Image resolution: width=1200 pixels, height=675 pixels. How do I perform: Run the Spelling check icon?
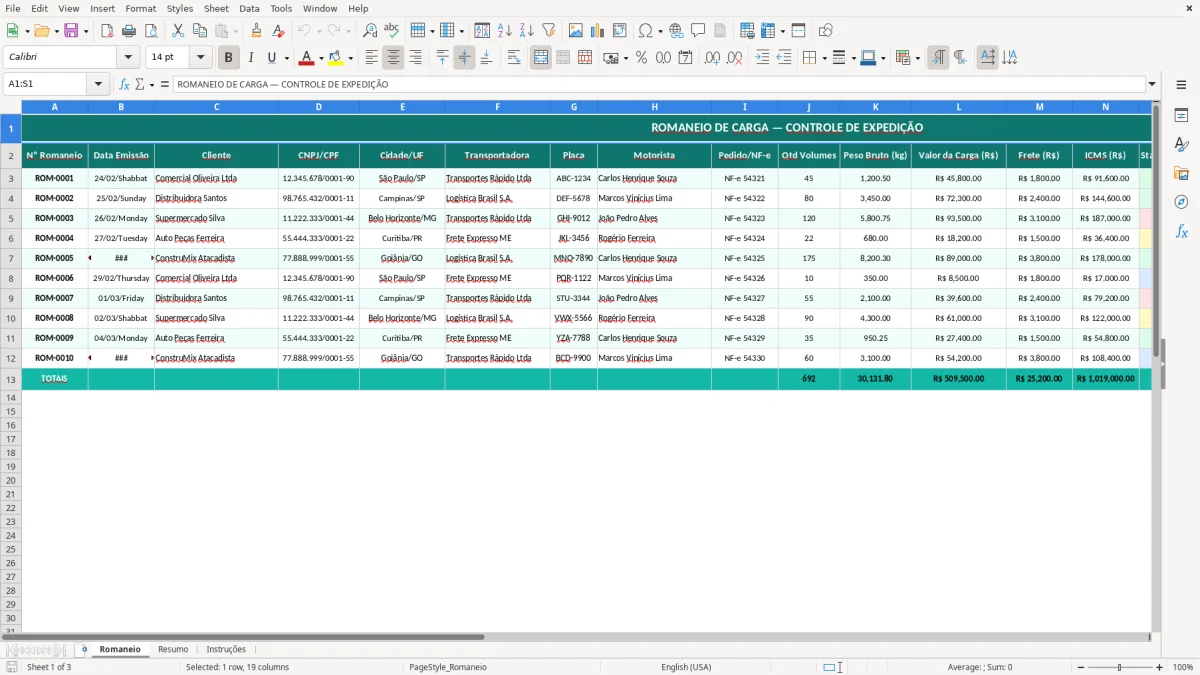tap(392, 31)
